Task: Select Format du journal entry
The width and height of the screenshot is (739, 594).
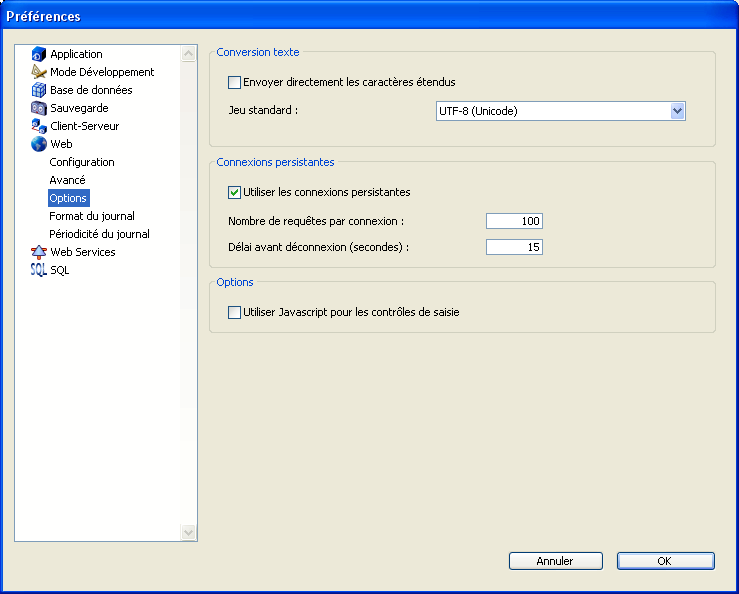Action: tap(92, 216)
